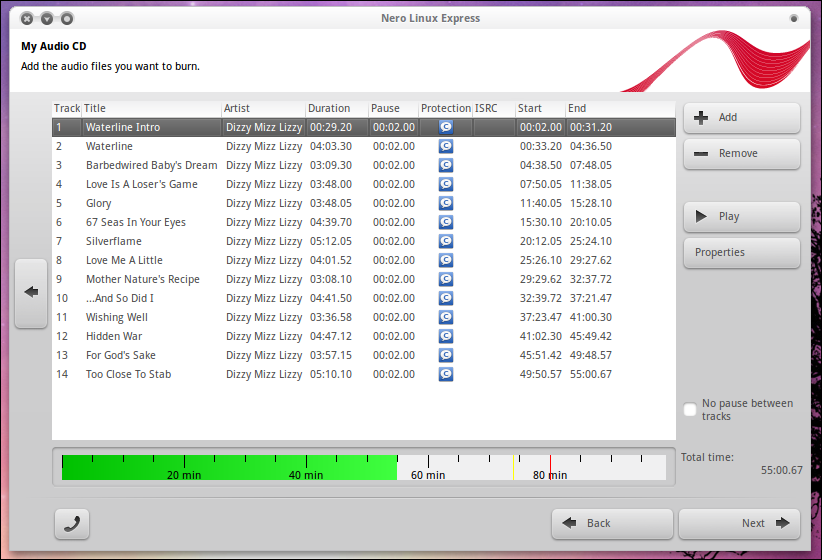Viewport: 822px width, 560px height.
Task: Sort by the Title column header
Action: click(x=152, y=109)
